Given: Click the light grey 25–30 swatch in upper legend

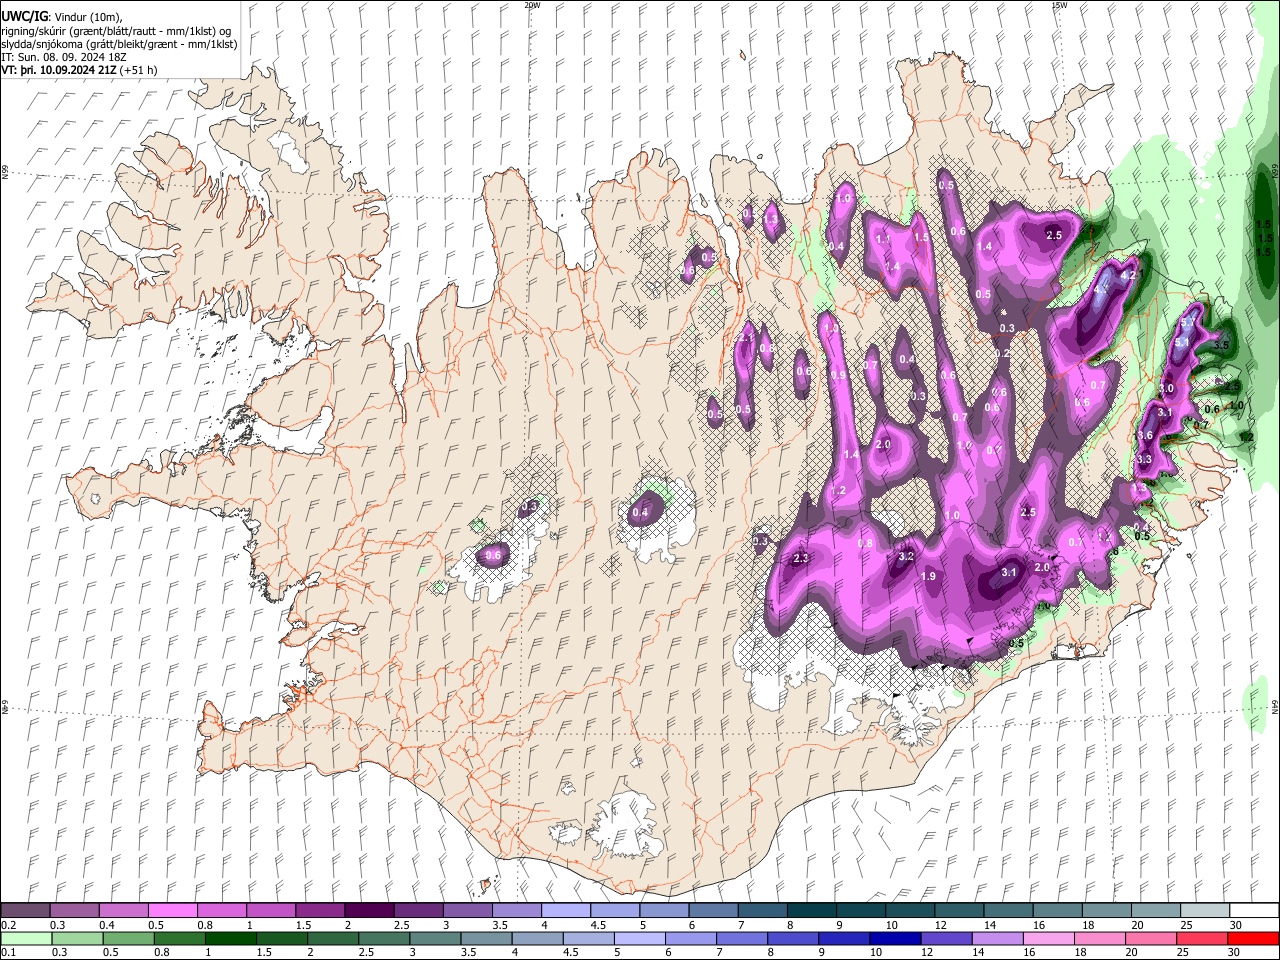Looking at the screenshot, I should [x=1203, y=910].
